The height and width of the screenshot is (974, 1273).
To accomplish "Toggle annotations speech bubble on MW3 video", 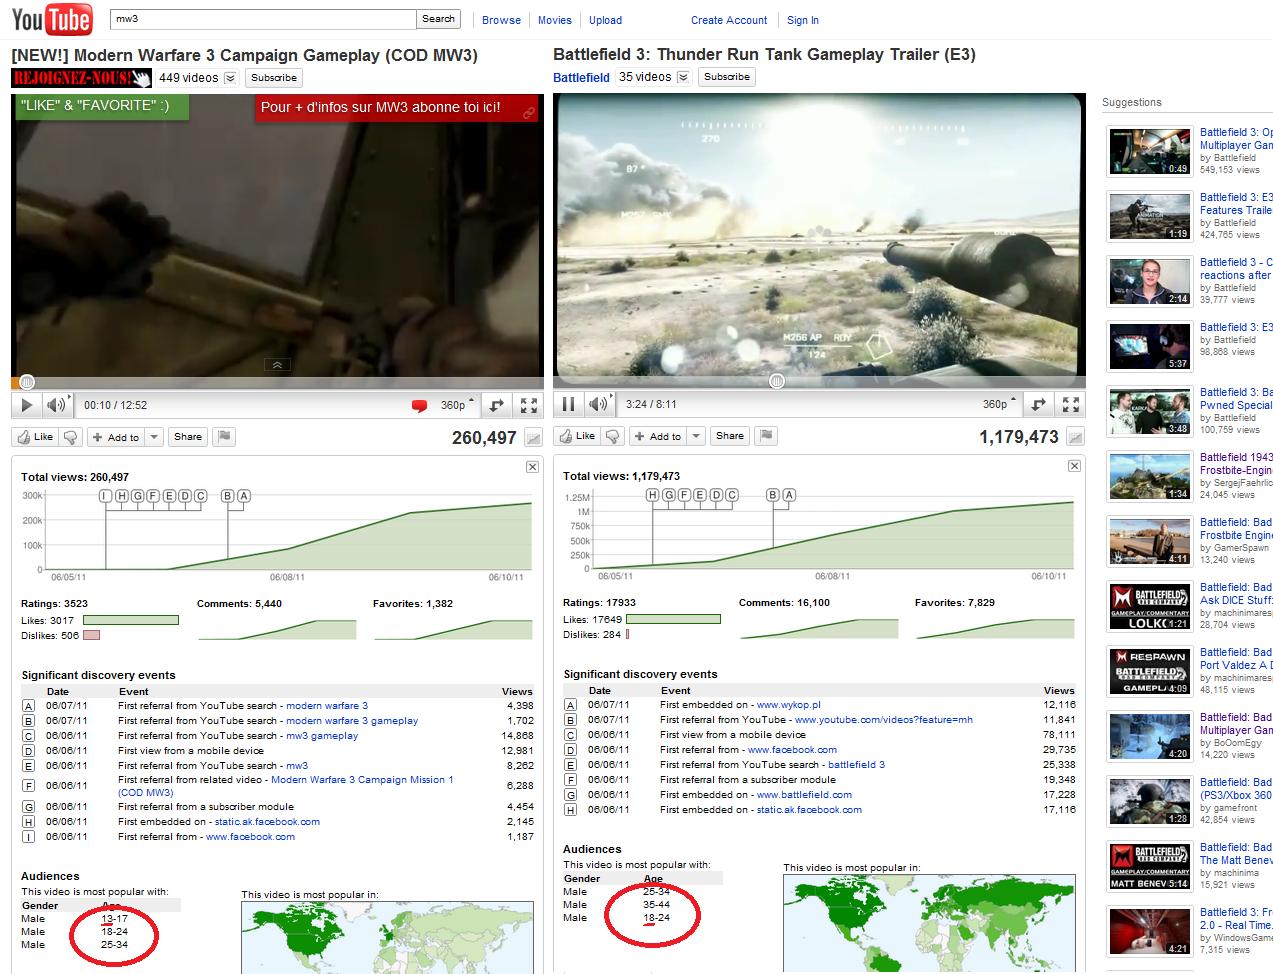I will tap(420, 405).
